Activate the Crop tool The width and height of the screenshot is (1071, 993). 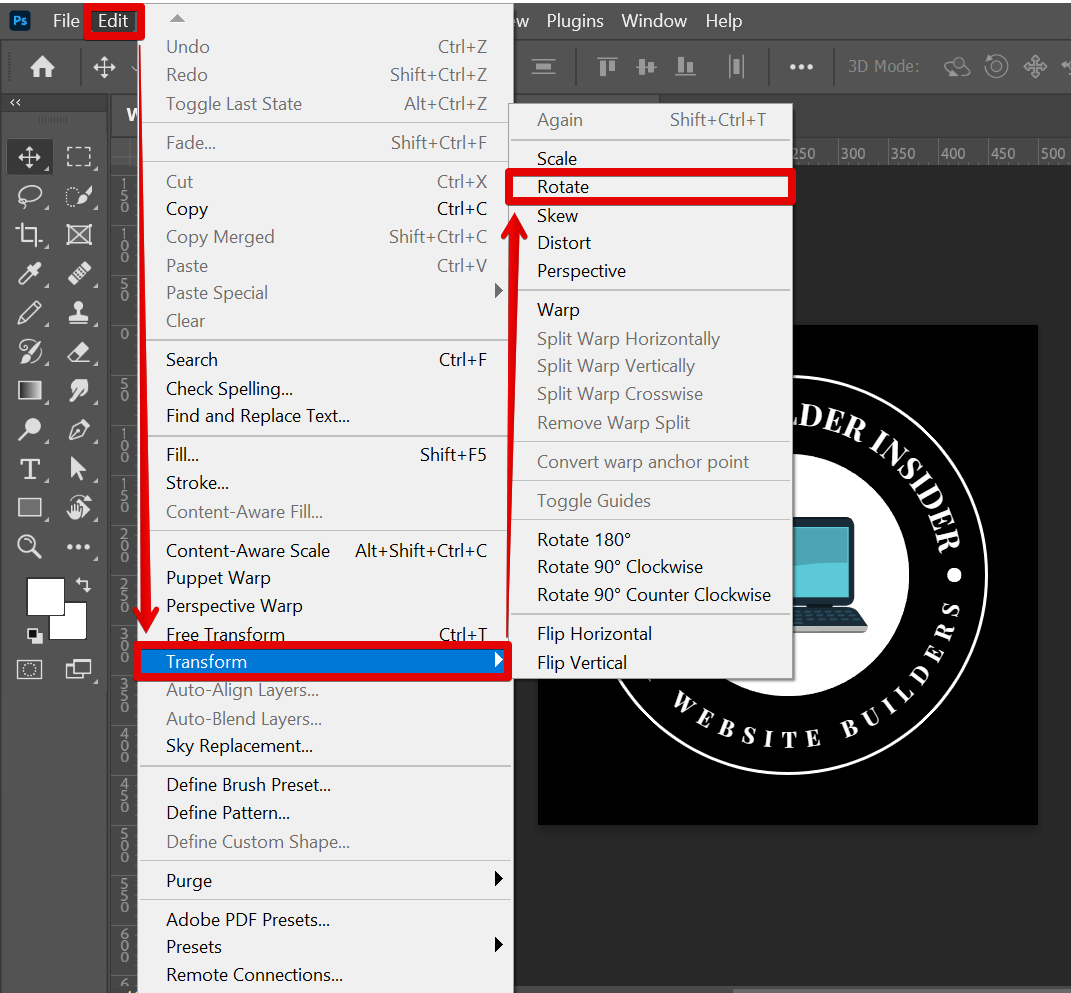coord(29,235)
